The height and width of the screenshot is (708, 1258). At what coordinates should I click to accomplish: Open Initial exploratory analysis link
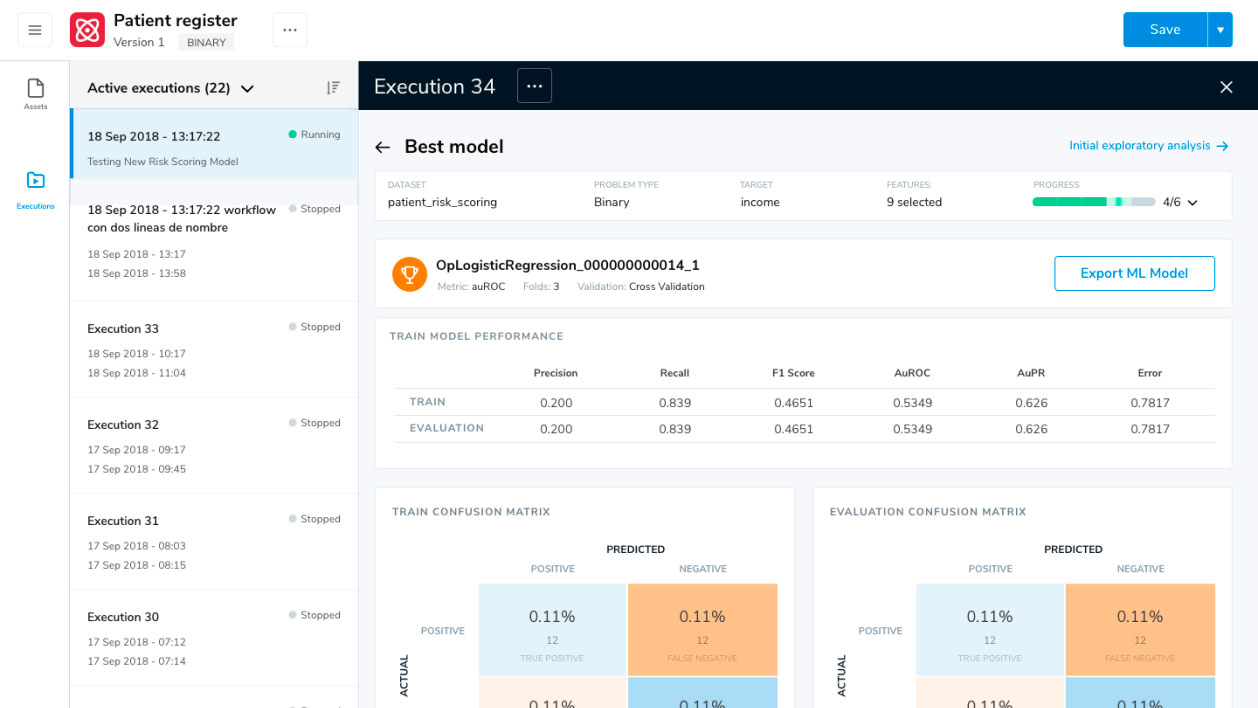(1148, 146)
